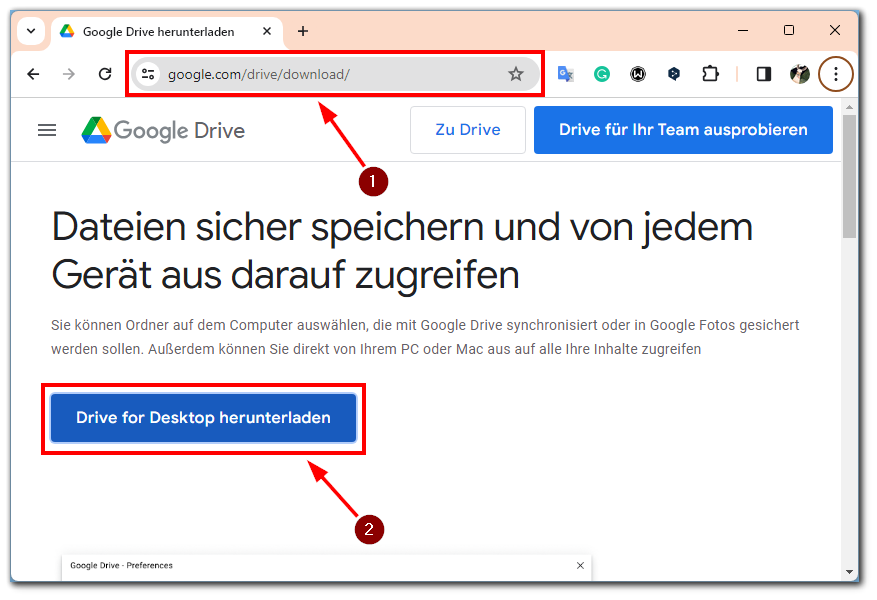The image size is (877, 600).
Task: Click the heading Dateien sicher speichern
Action: [402, 251]
